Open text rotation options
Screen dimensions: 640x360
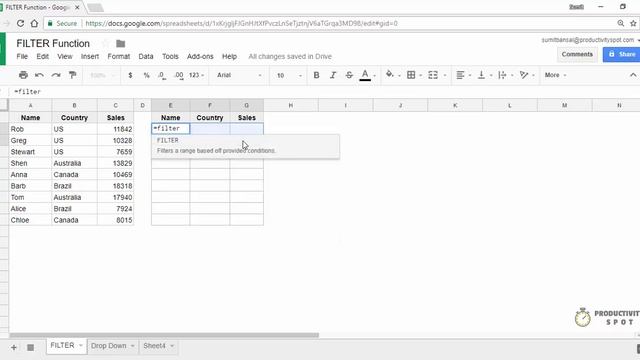click(524, 75)
